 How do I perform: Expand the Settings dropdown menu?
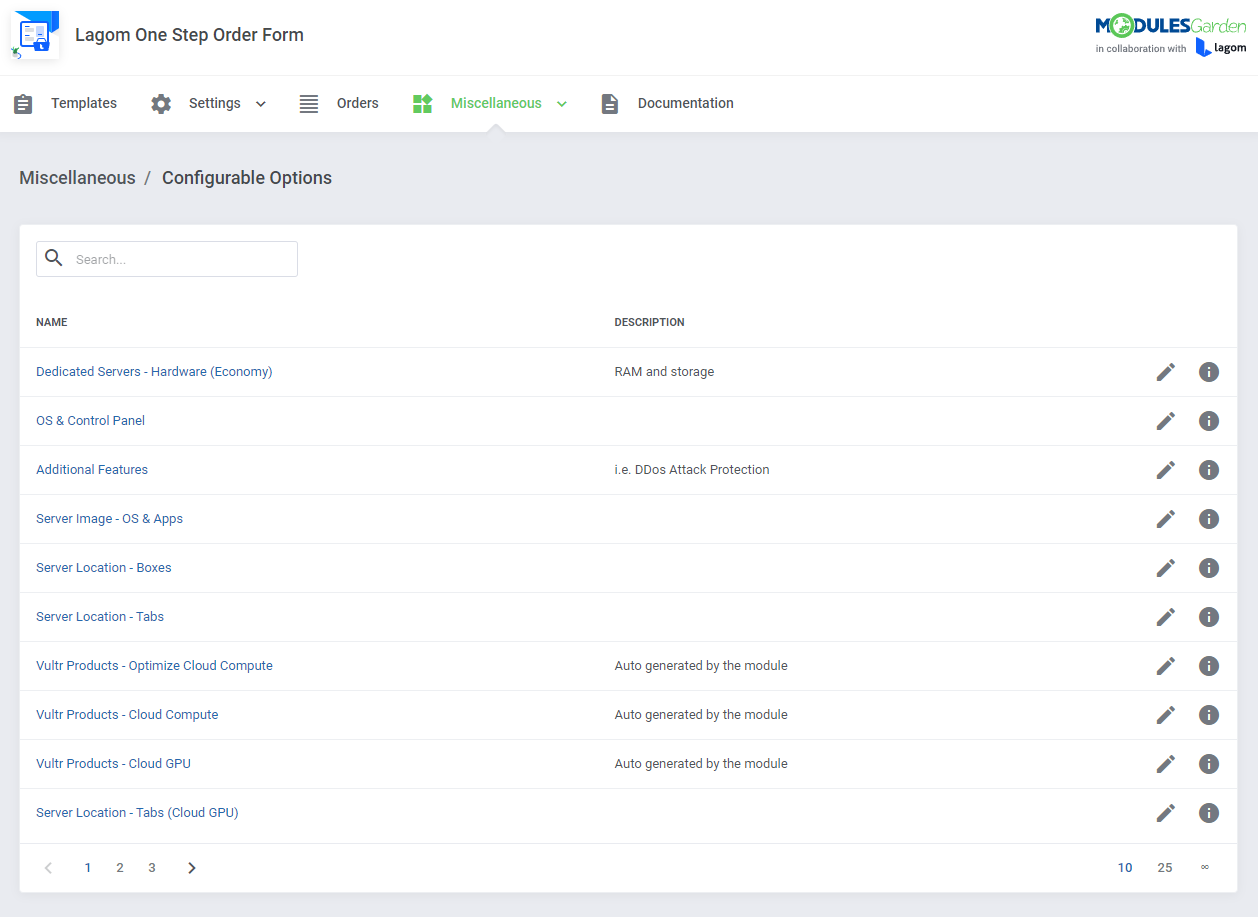pyautogui.click(x=260, y=103)
